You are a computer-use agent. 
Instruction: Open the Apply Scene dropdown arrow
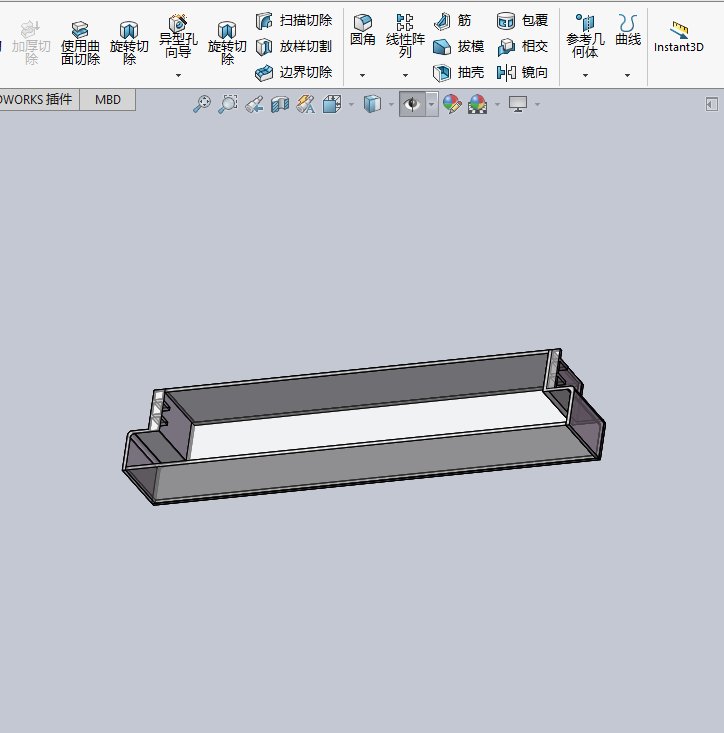[497, 104]
